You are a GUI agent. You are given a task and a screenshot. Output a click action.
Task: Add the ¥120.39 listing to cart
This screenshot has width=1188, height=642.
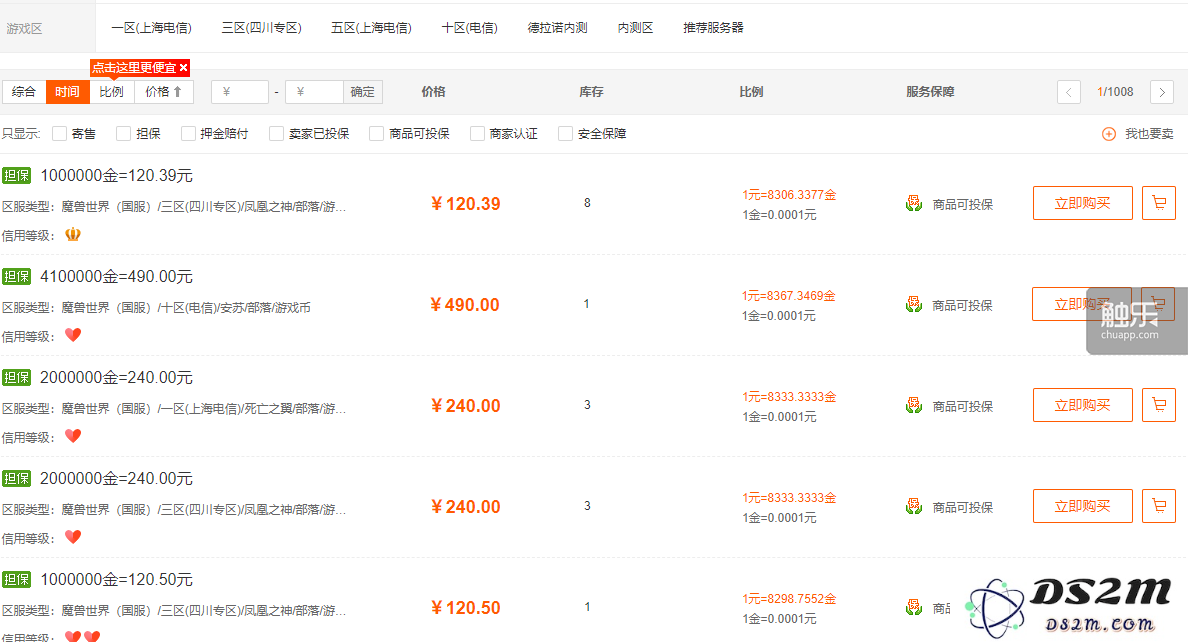point(1158,203)
